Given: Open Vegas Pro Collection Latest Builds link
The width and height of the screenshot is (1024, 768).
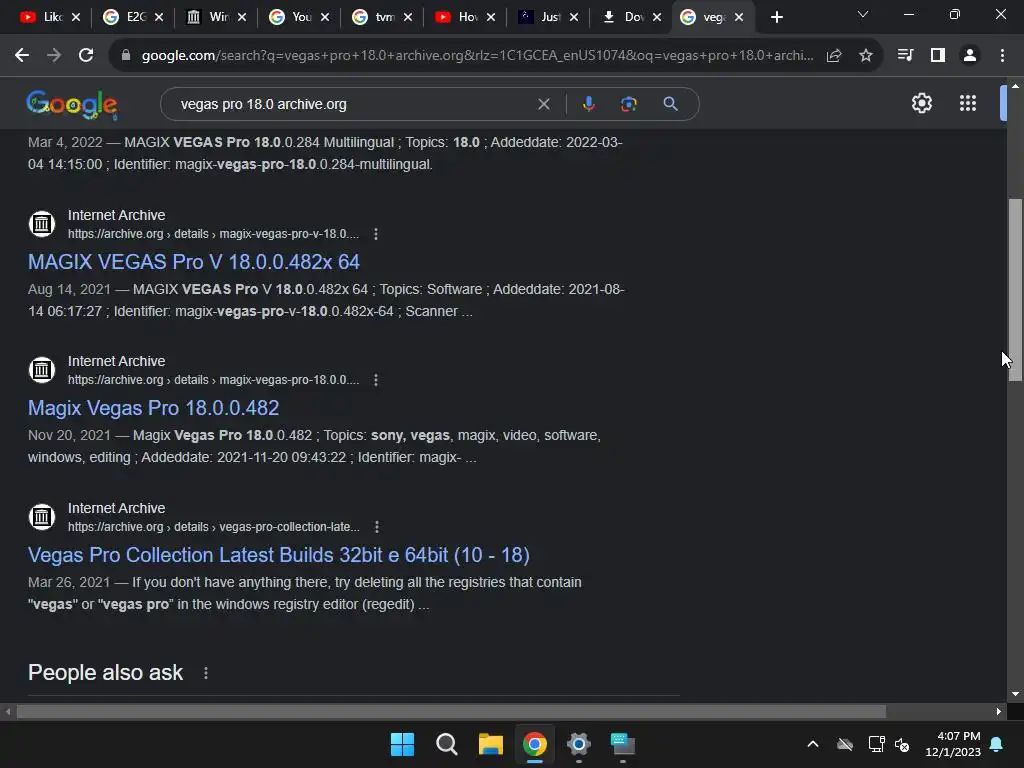Looking at the screenshot, I should coord(279,555).
